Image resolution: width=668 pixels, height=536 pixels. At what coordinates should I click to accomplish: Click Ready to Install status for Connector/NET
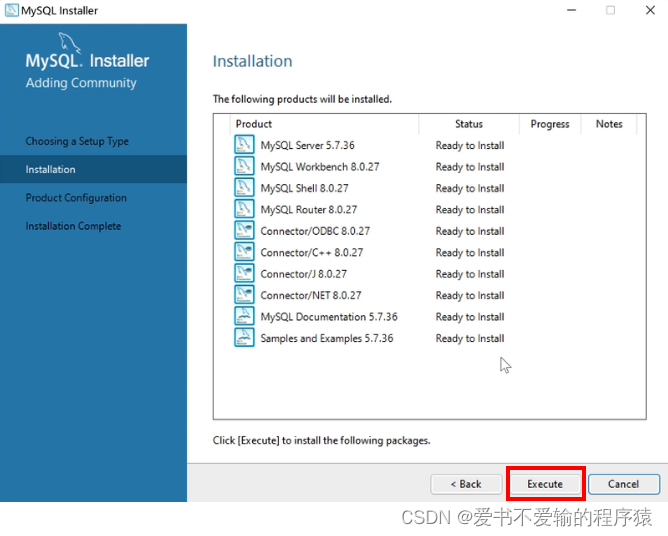click(x=470, y=295)
